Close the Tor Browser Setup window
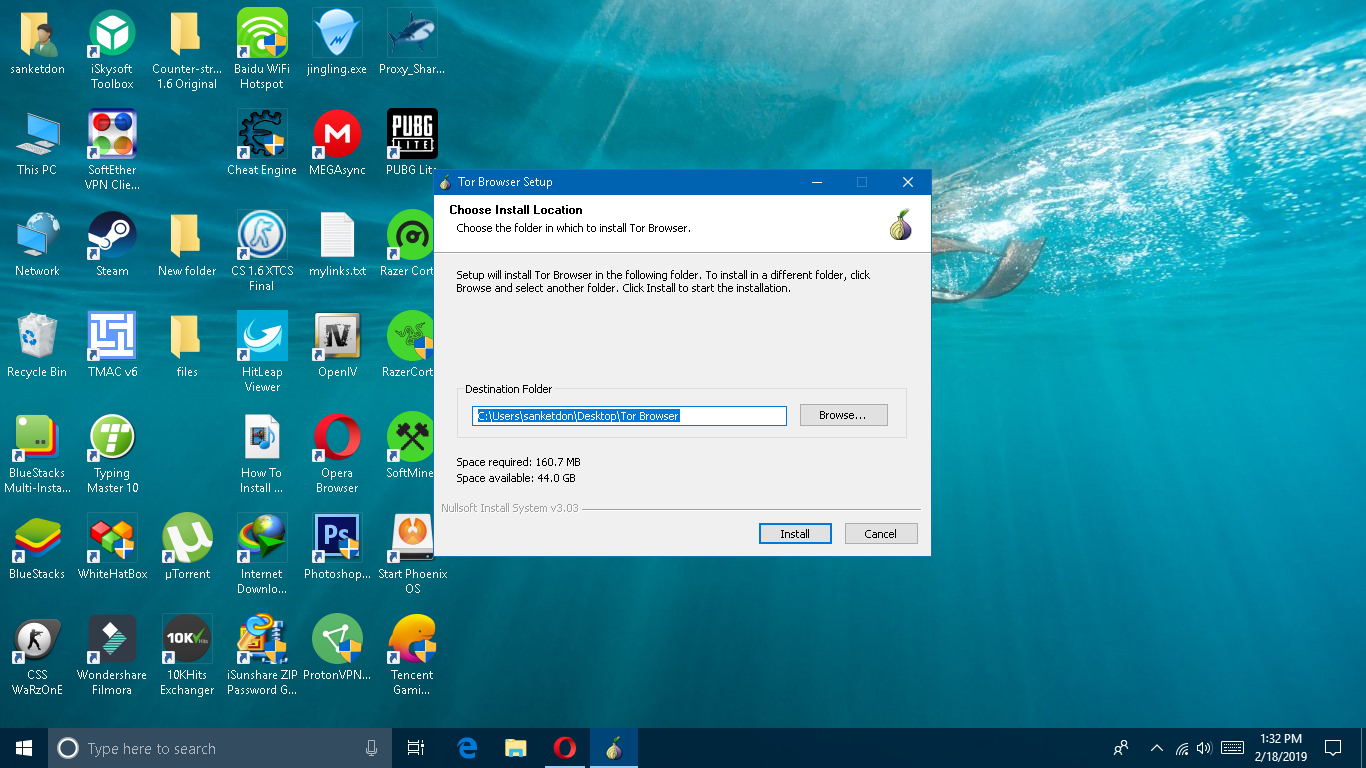Image resolution: width=1366 pixels, height=768 pixels. (x=908, y=182)
